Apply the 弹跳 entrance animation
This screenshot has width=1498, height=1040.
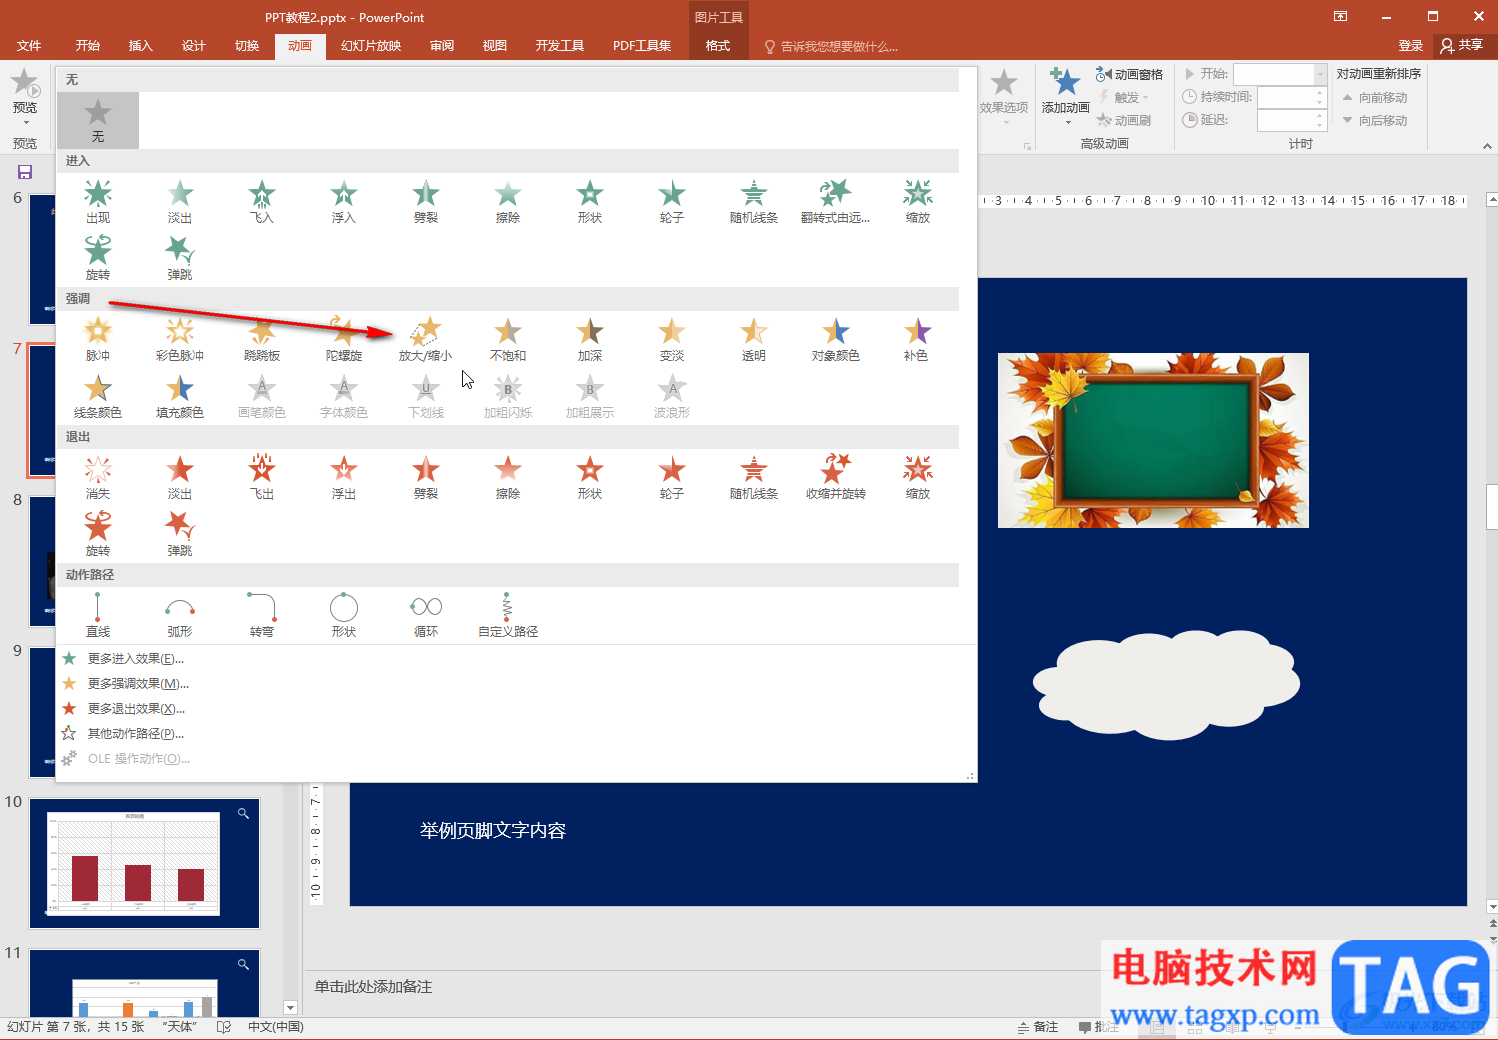pos(180,258)
